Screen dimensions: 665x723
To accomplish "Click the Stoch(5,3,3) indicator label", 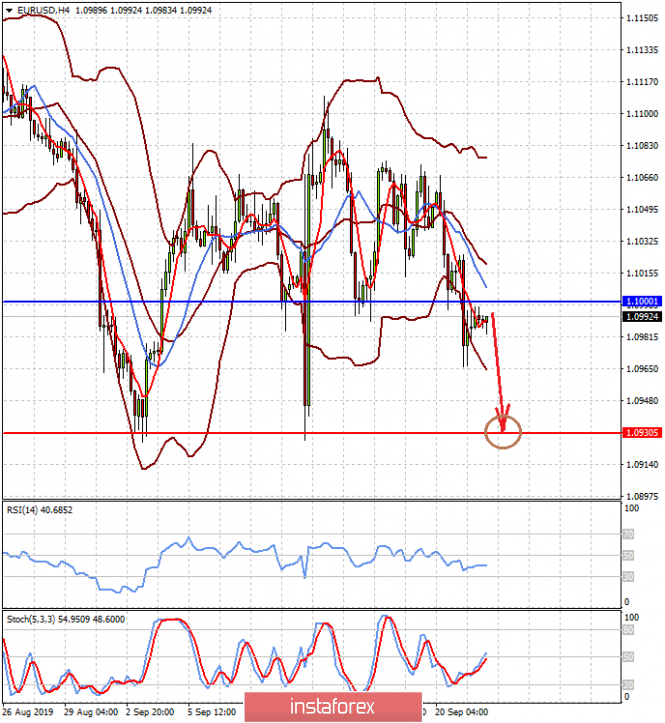I will [x=65, y=619].
